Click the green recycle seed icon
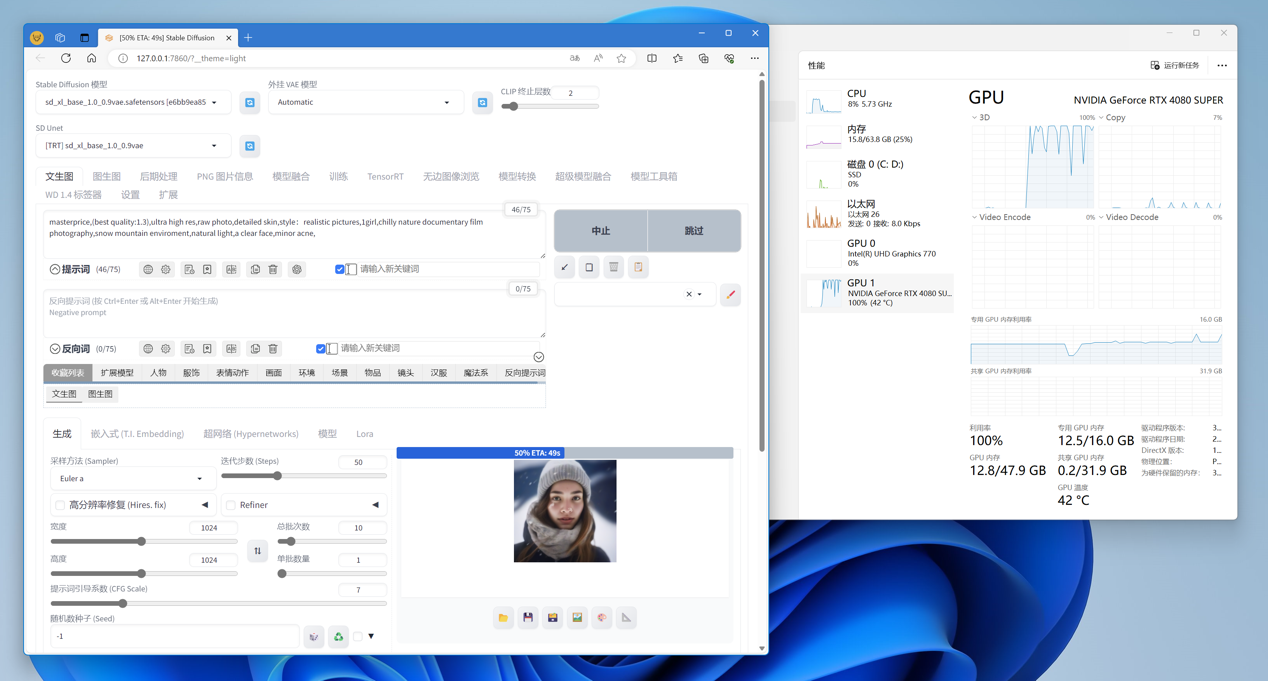The width and height of the screenshot is (1268, 681). [x=339, y=637]
